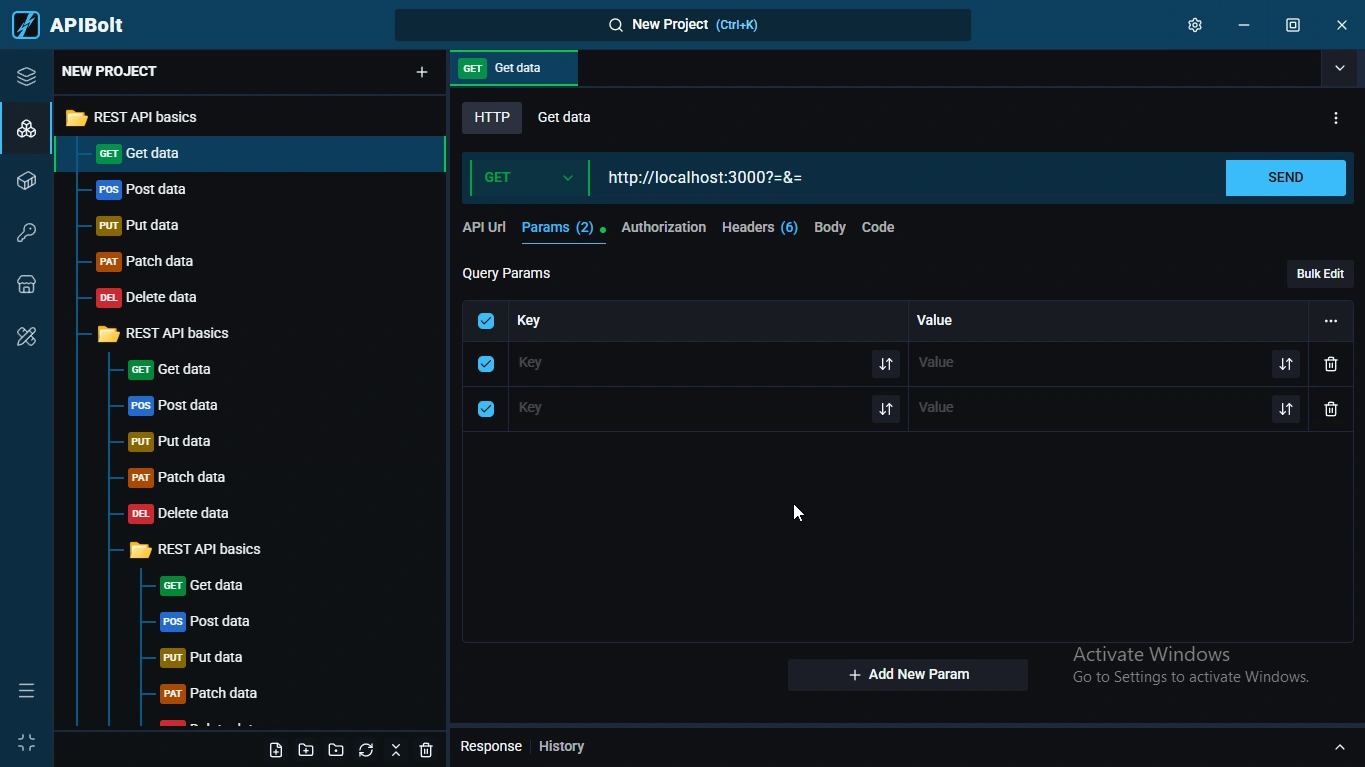Click the refresh icon in sidebar footer

[366, 750]
